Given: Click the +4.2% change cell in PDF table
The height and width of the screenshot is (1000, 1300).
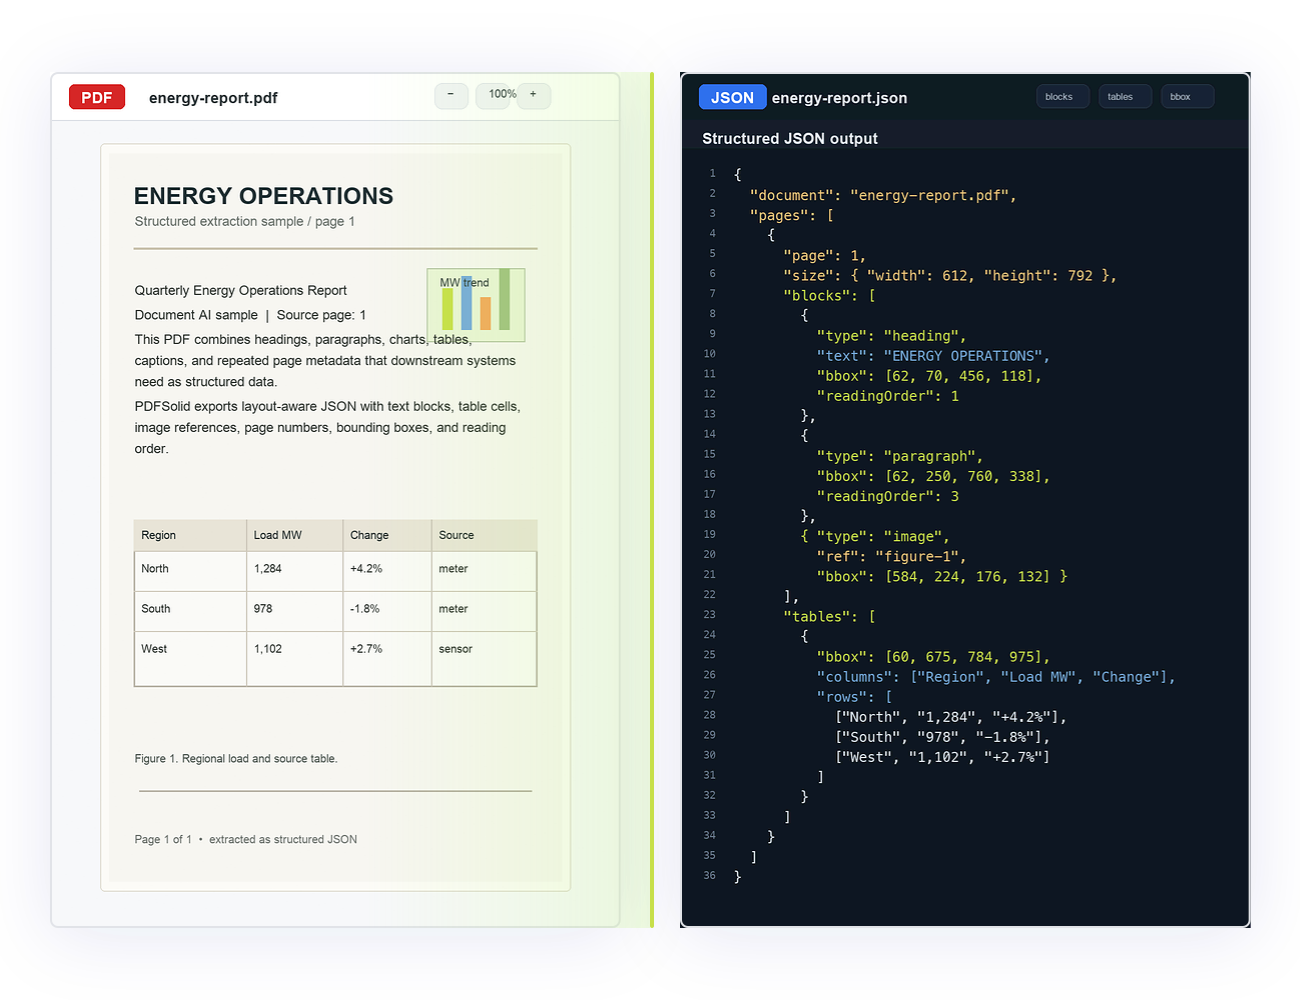Looking at the screenshot, I should pos(387,569).
